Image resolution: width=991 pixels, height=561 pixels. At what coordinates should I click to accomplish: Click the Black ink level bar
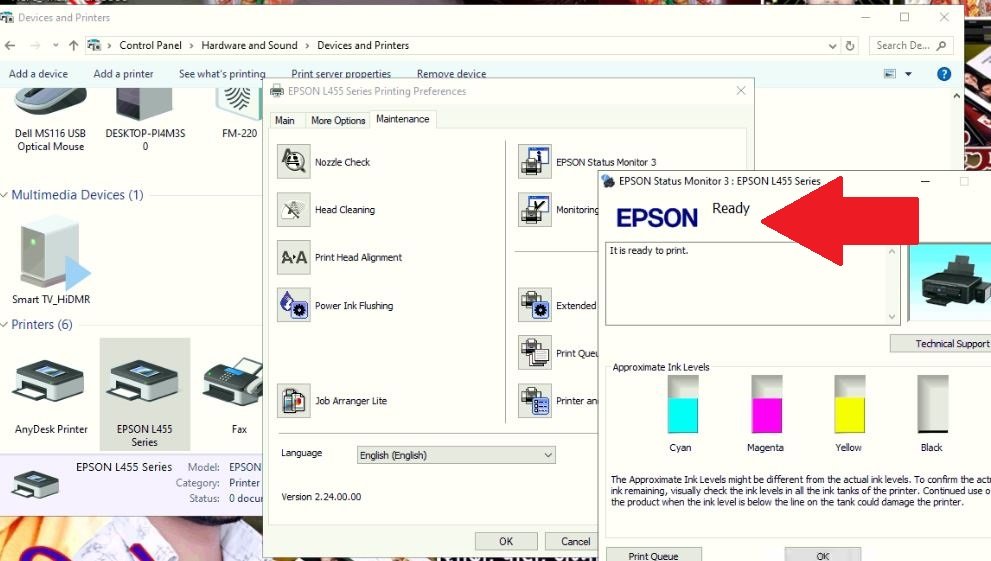pos(933,404)
